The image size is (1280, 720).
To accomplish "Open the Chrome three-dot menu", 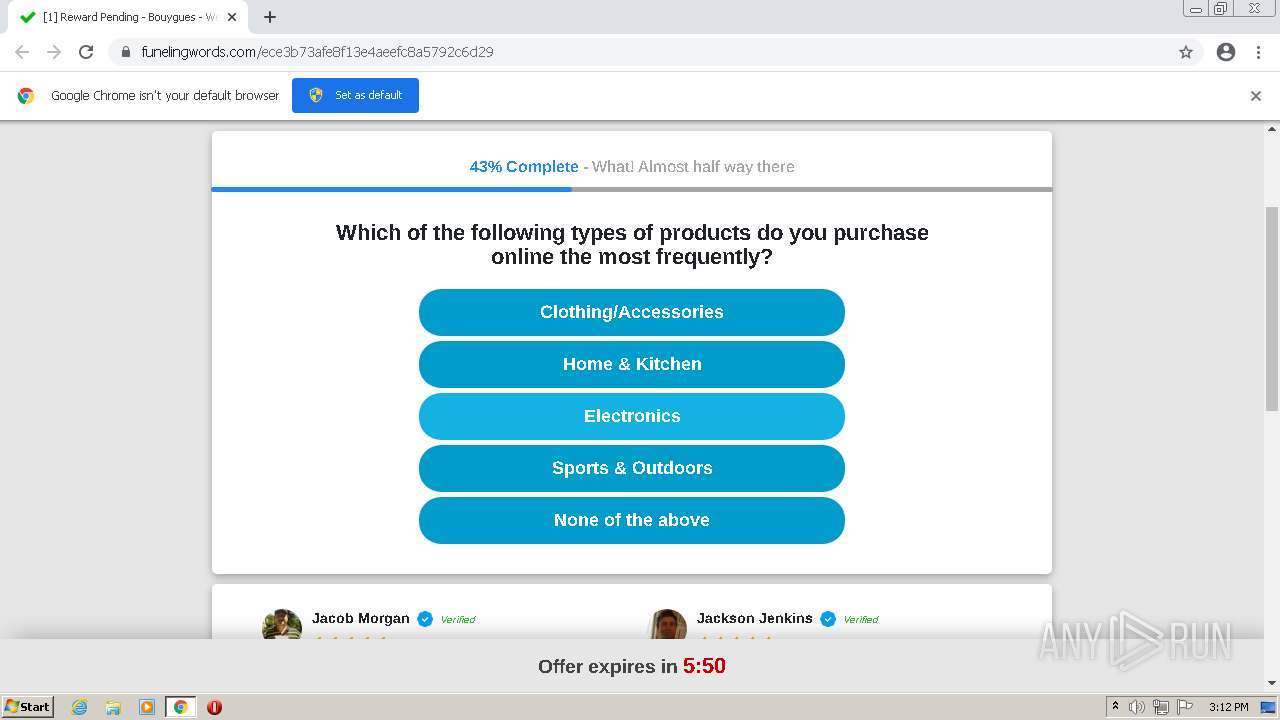I will click(1259, 52).
